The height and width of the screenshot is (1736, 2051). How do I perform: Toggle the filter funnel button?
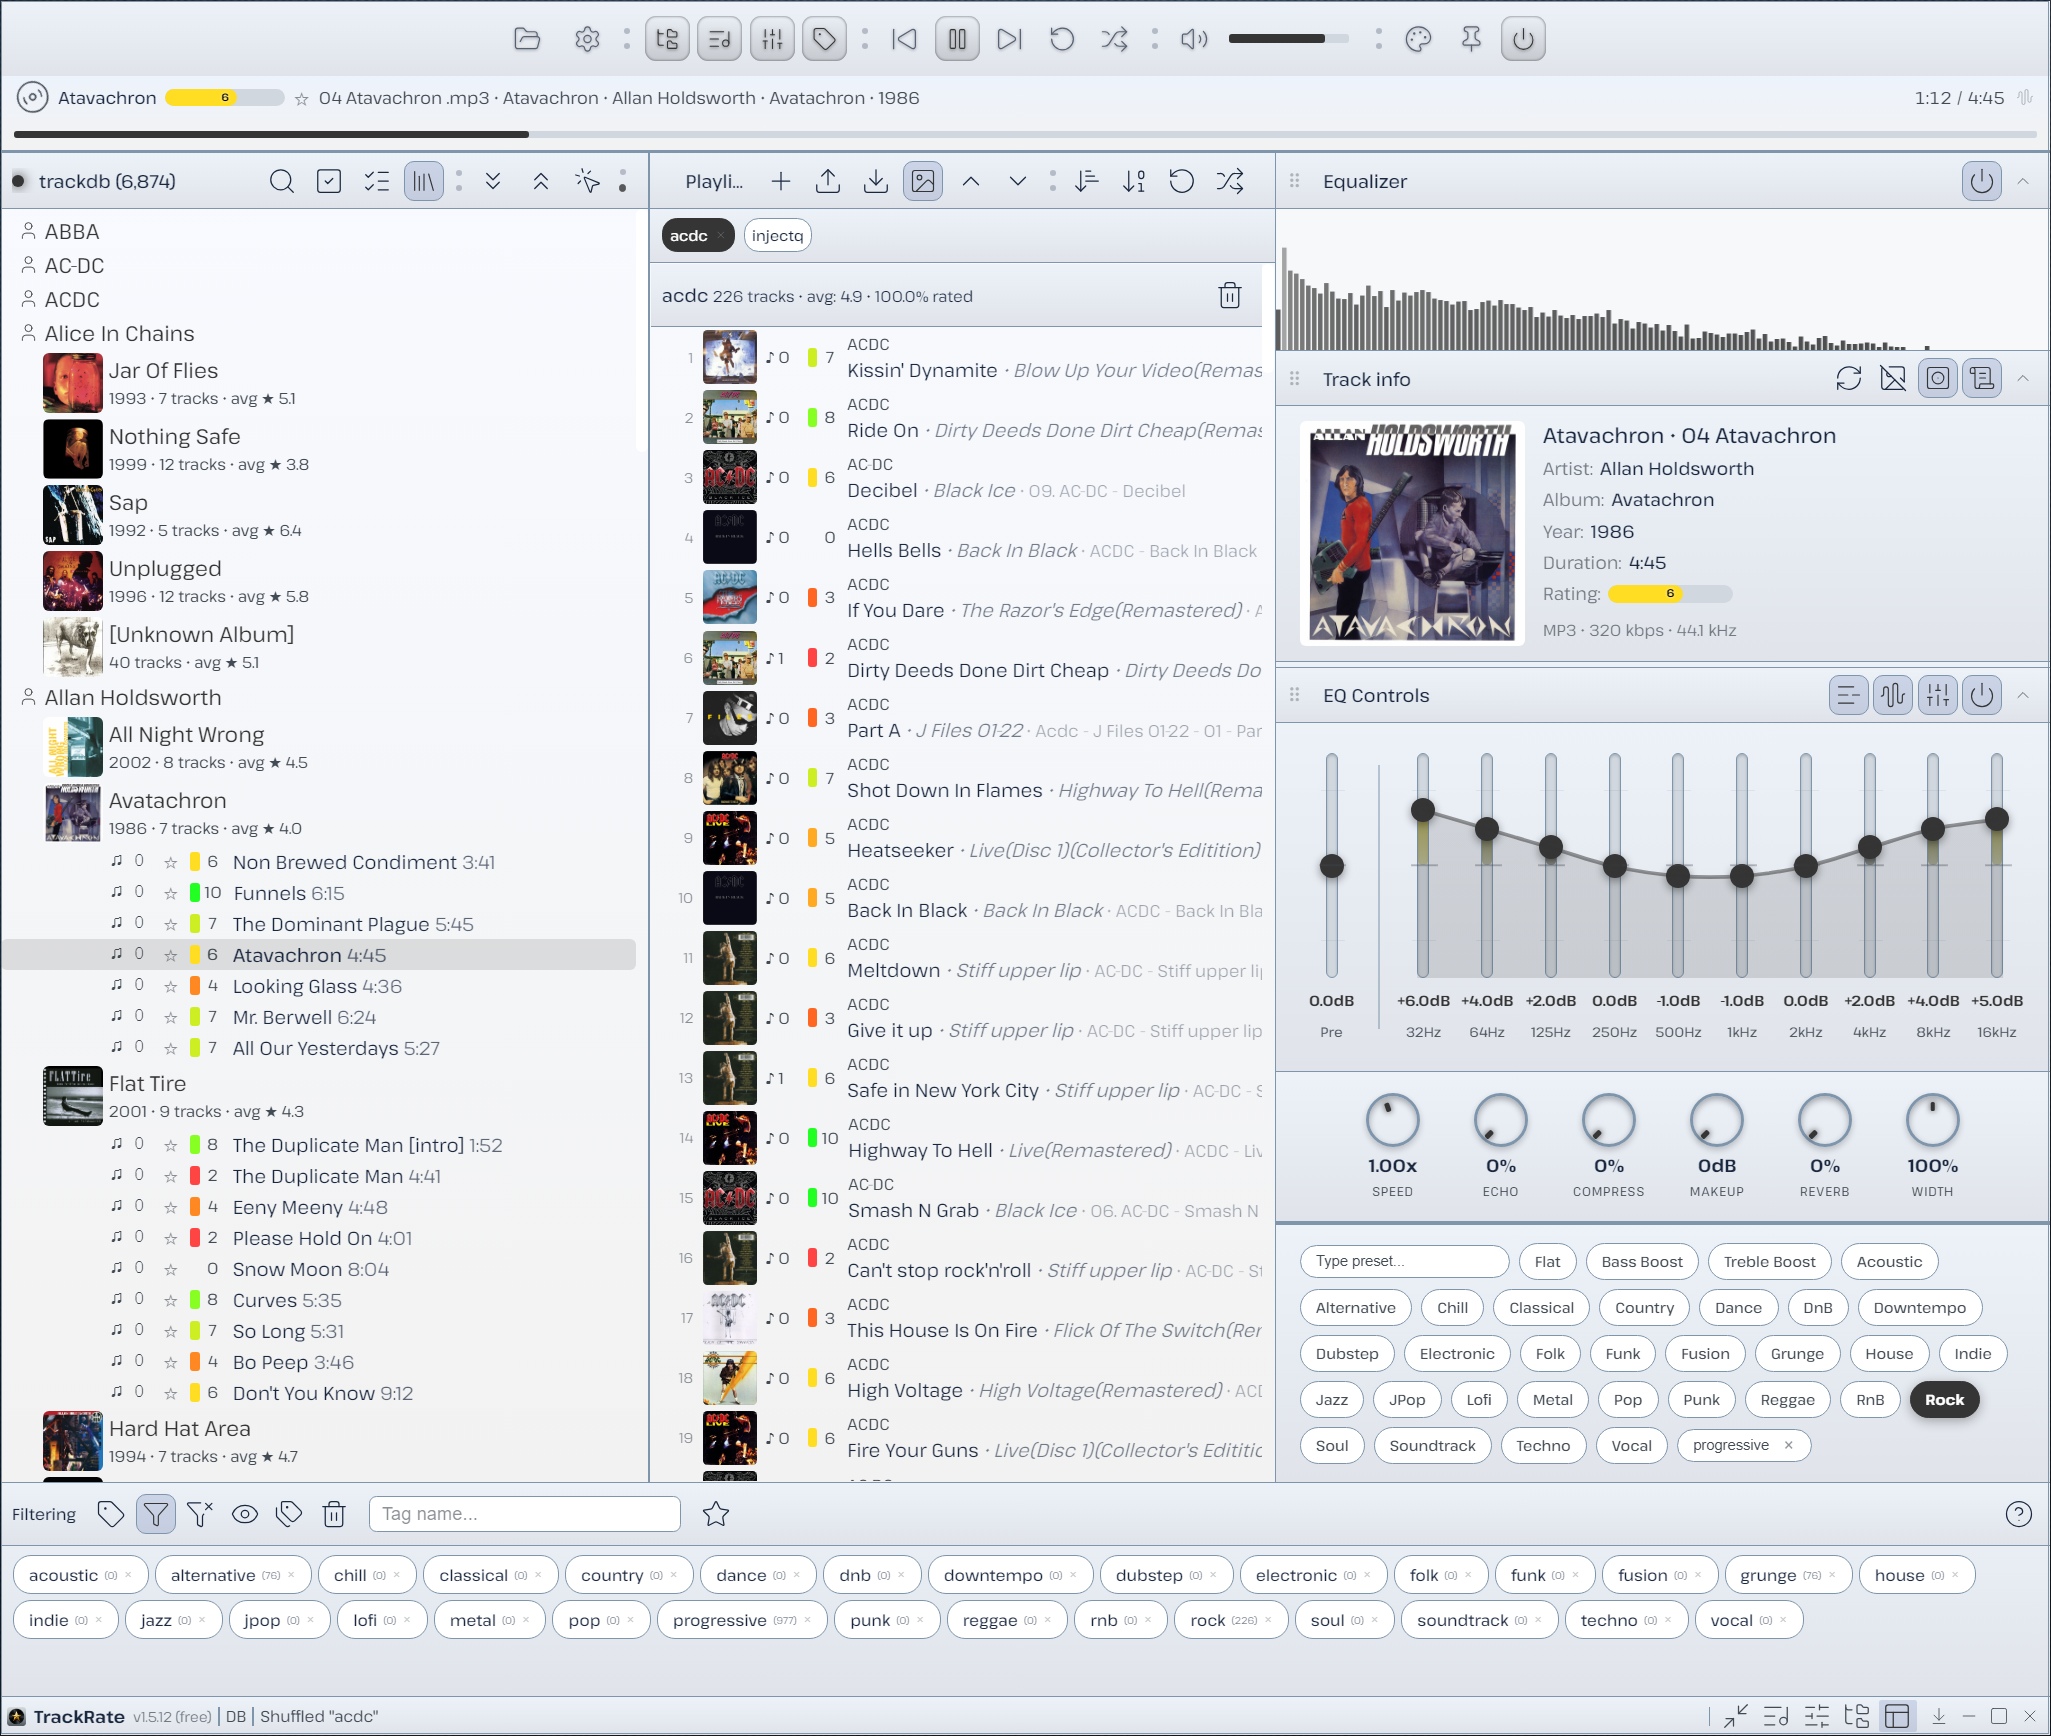tap(156, 1514)
